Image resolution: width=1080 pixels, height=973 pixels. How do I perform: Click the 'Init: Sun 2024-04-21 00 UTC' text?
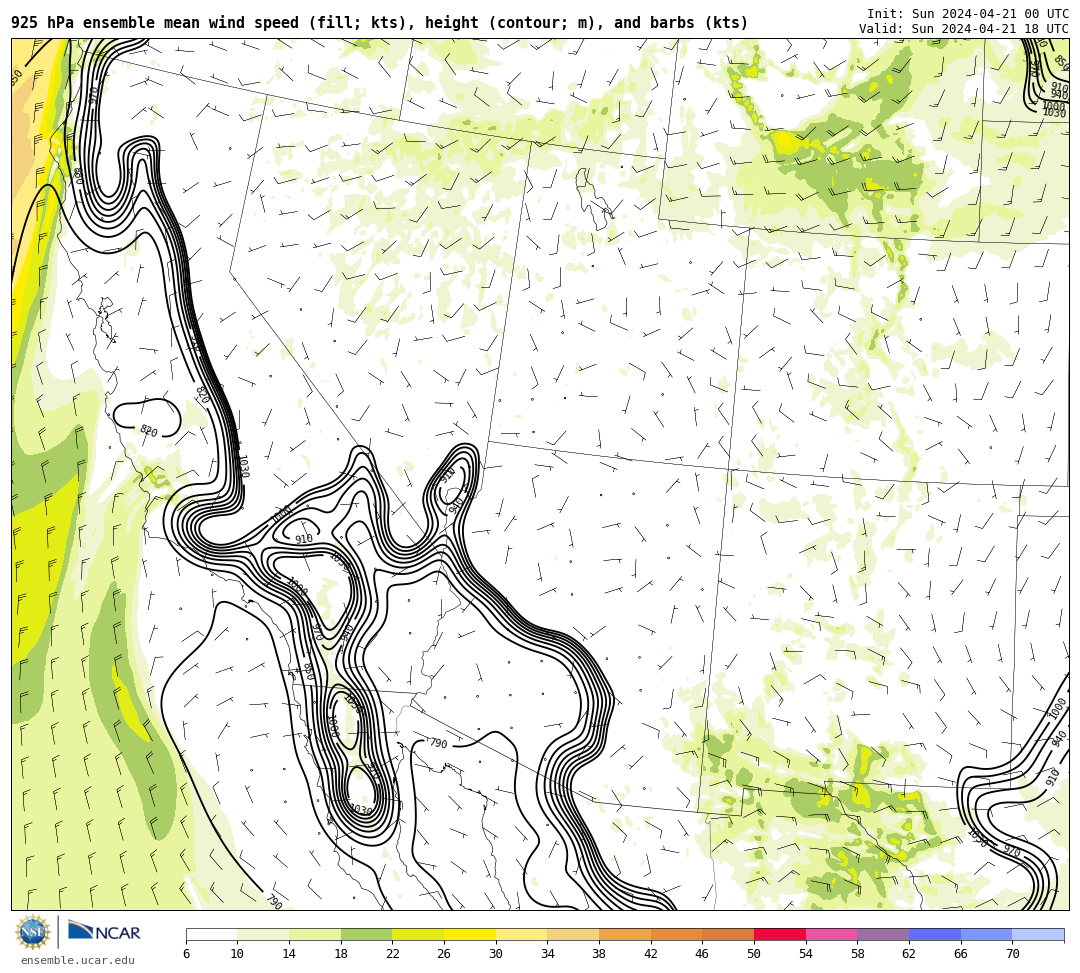click(968, 14)
